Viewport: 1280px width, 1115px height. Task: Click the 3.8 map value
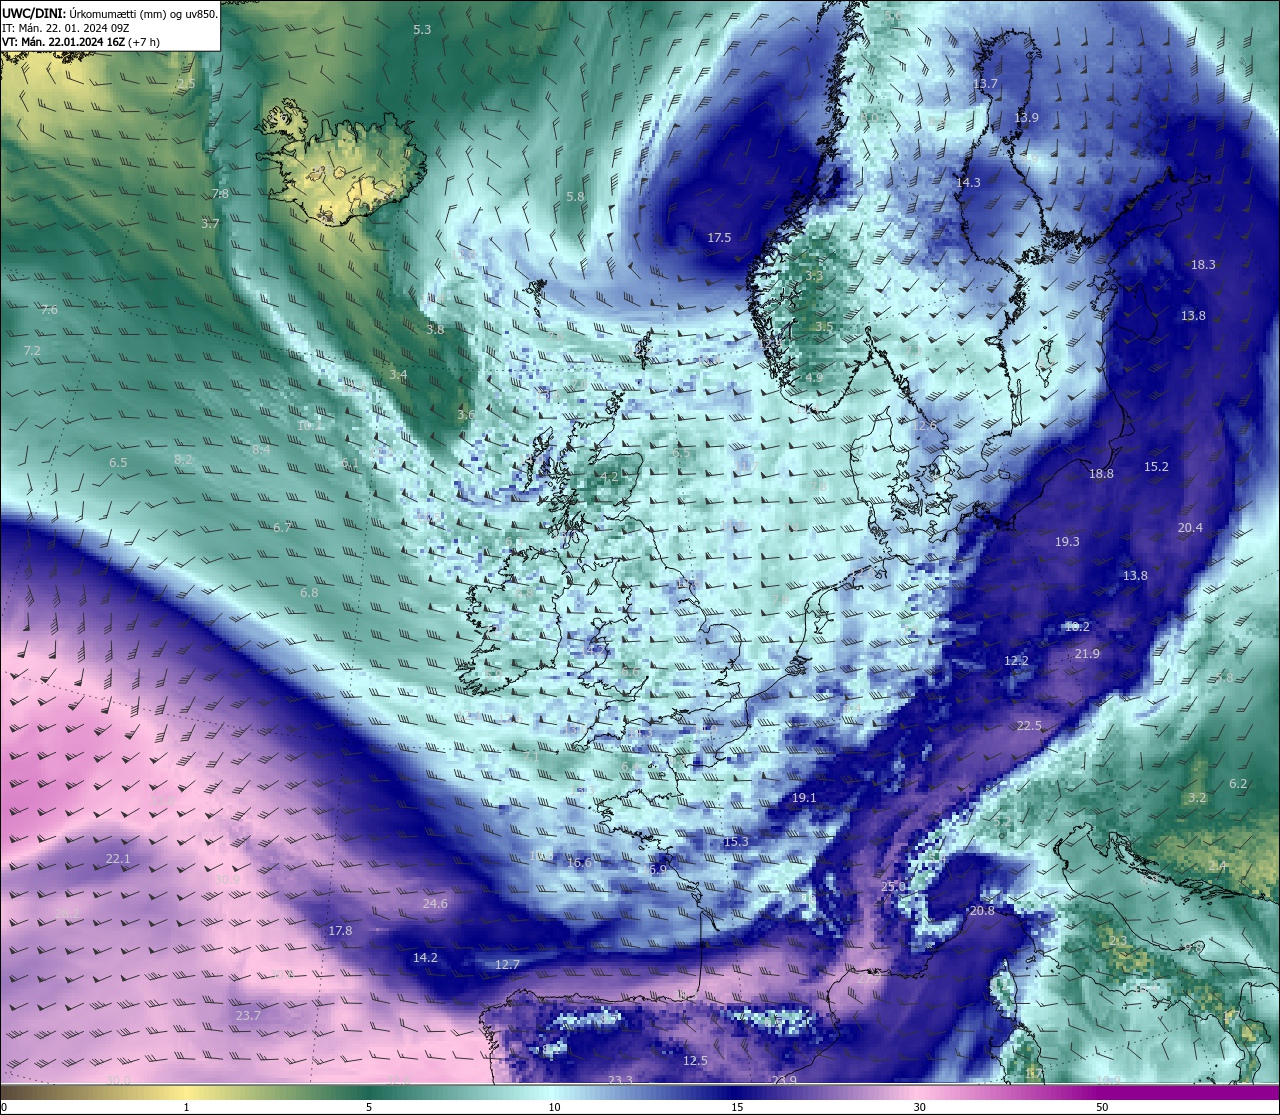click(435, 329)
